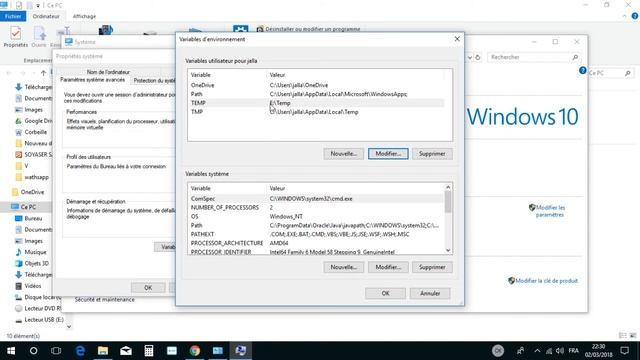The image size is (640, 360).
Task: Close the Variables d'environnement dialog
Action: [x=457, y=39]
